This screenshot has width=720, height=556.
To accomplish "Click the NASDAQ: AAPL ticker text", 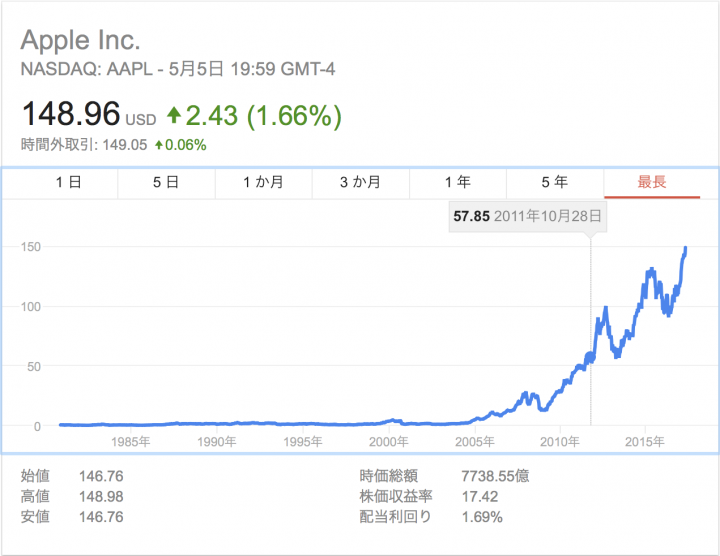I will click(86, 69).
